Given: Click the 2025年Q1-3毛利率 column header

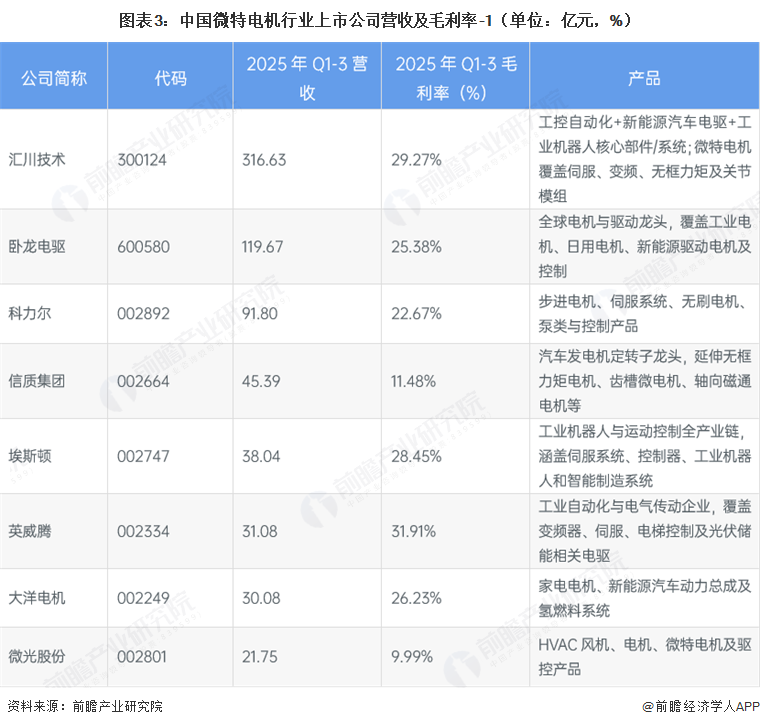Looking at the screenshot, I should [456, 78].
